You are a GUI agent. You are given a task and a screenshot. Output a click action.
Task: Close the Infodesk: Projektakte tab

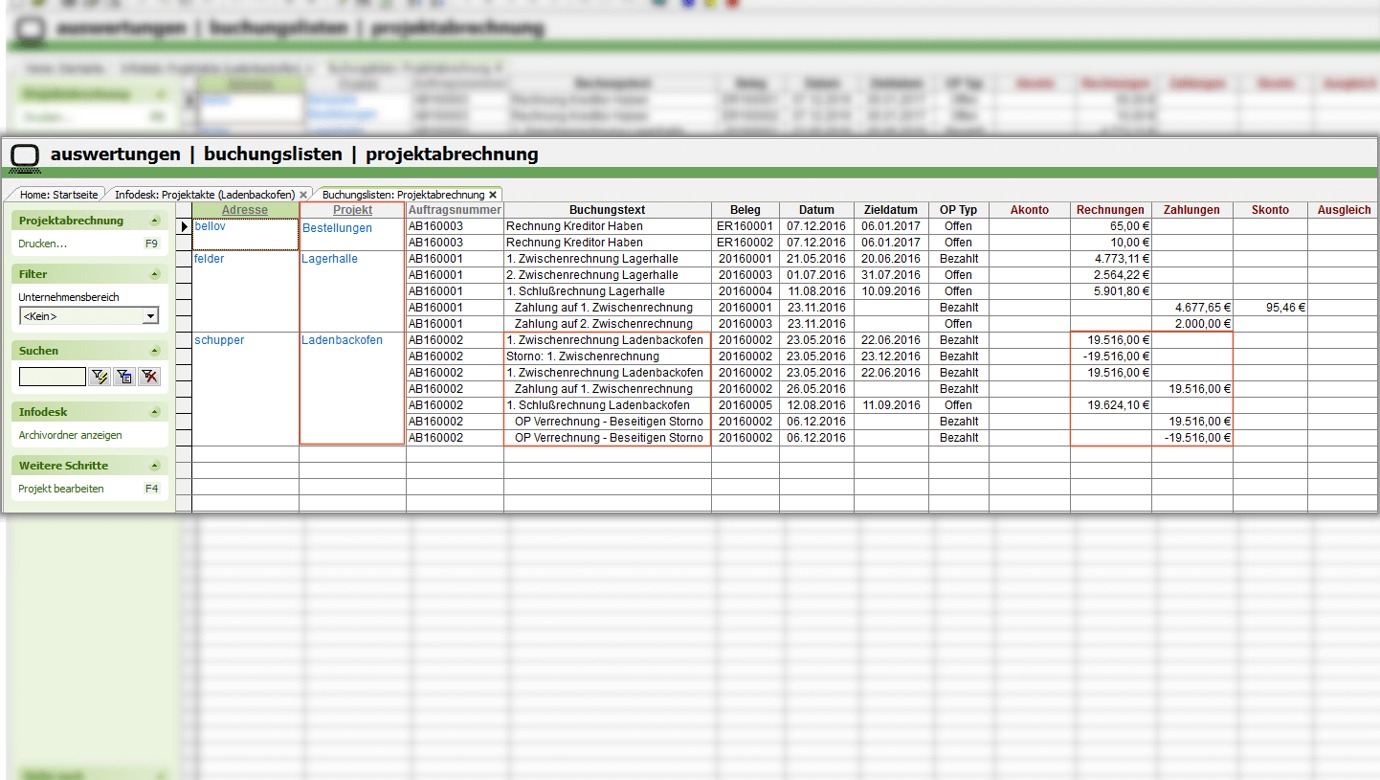303,195
